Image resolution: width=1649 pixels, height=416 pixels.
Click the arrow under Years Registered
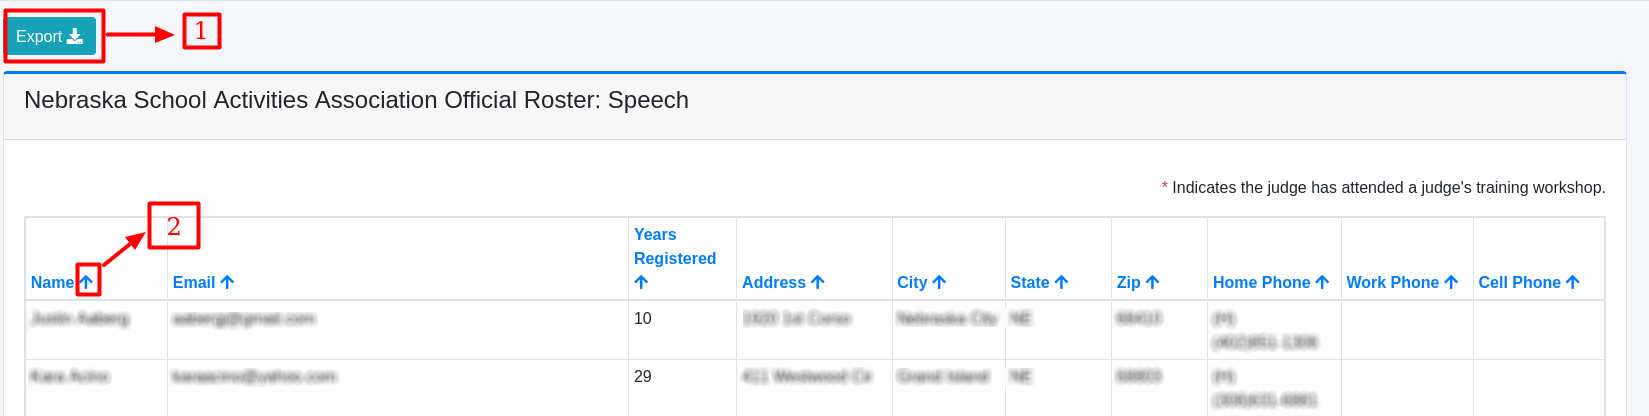pyautogui.click(x=641, y=282)
